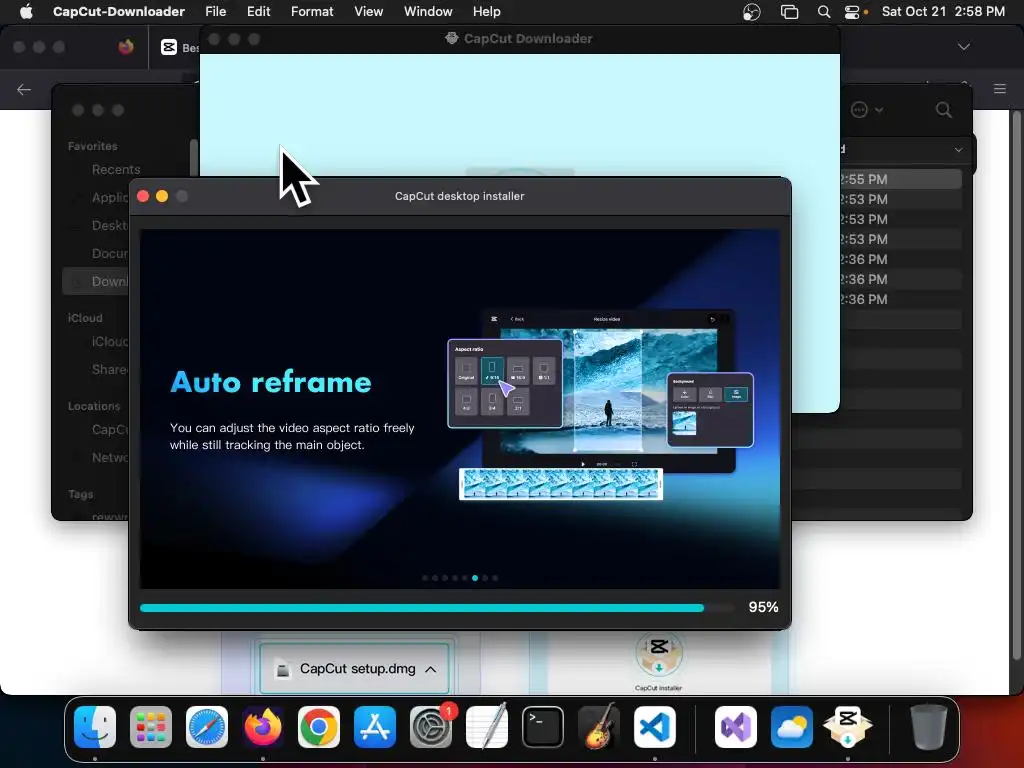Screen dimensions: 1024x768
Task: Open System Settings with notification badge
Action: (x=431, y=727)
